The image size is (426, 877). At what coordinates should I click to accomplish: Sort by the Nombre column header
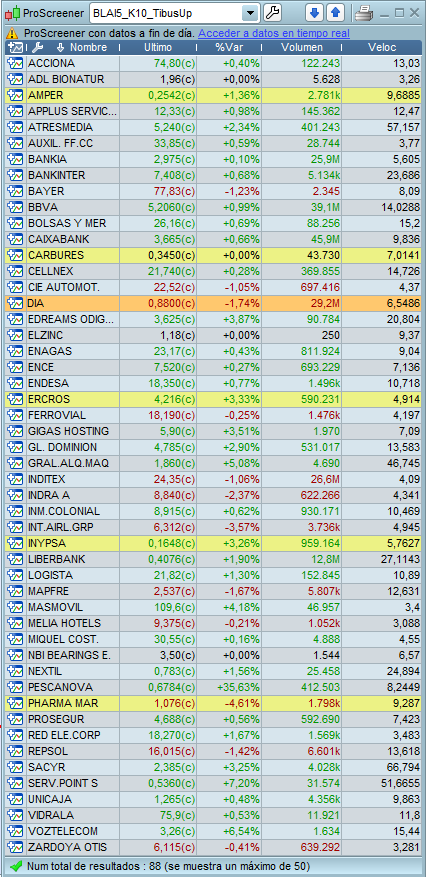point(88,48)
